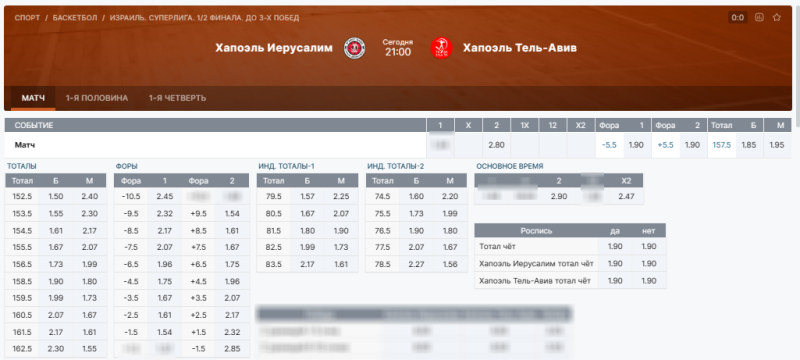This screenshot has height=360, width=800.
Task: Choose over 1.80 for individual total 81.5
Action: [307, 230]
